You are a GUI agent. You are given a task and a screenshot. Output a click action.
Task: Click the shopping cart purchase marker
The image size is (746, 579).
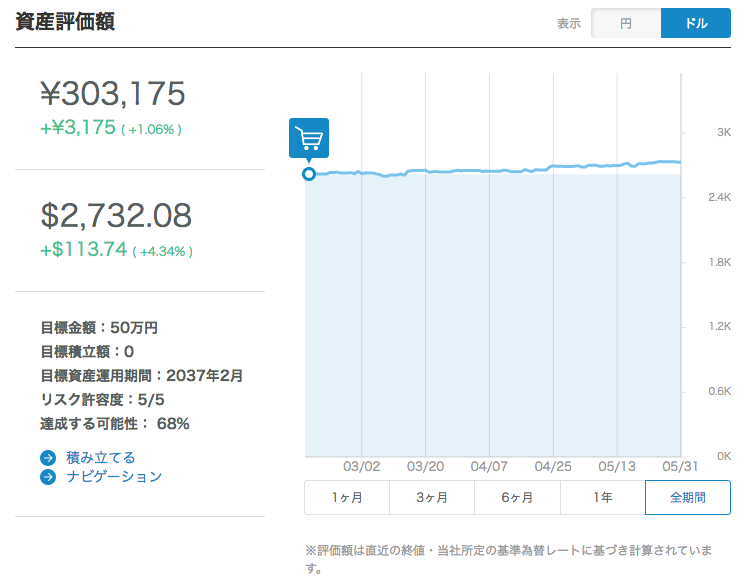coord(308,138)
